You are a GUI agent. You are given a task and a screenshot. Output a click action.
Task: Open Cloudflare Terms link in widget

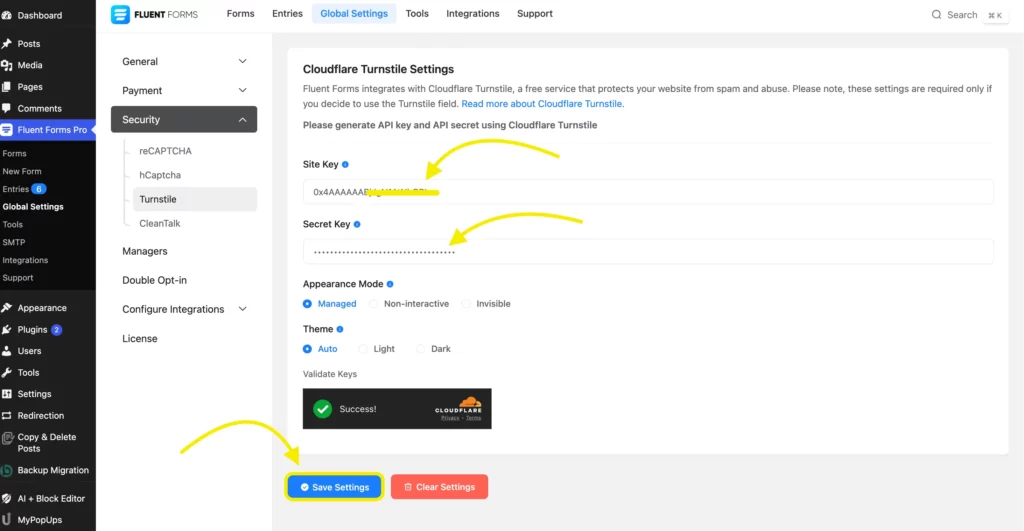click(x=473, y=418)
